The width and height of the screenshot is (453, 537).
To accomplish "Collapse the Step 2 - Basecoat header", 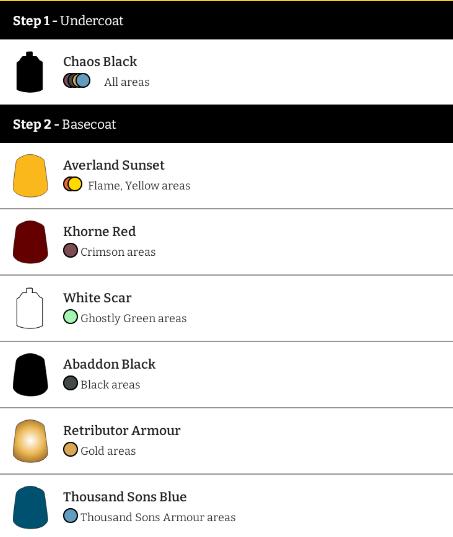I will [226, 124].
